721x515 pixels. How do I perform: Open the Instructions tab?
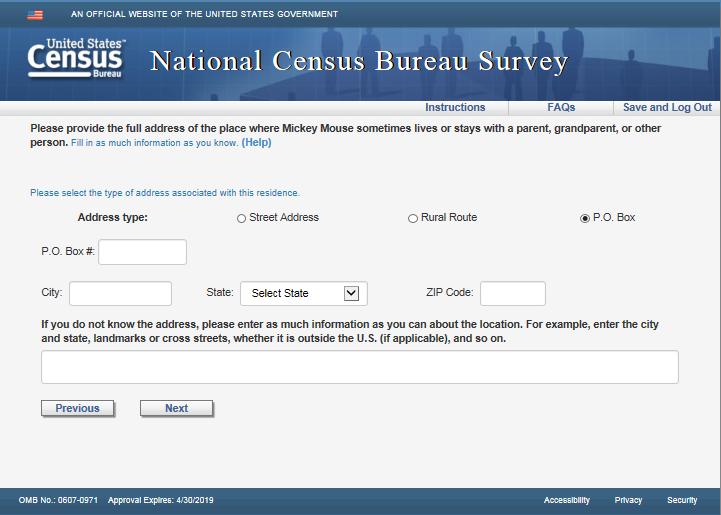(455, 107)
